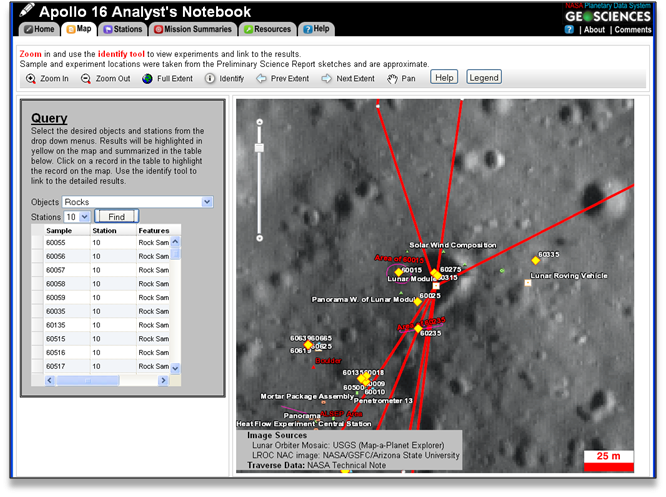Select table row for sample 60057
This screenshot has width=666, height=497.
click(x=101, y=270)
